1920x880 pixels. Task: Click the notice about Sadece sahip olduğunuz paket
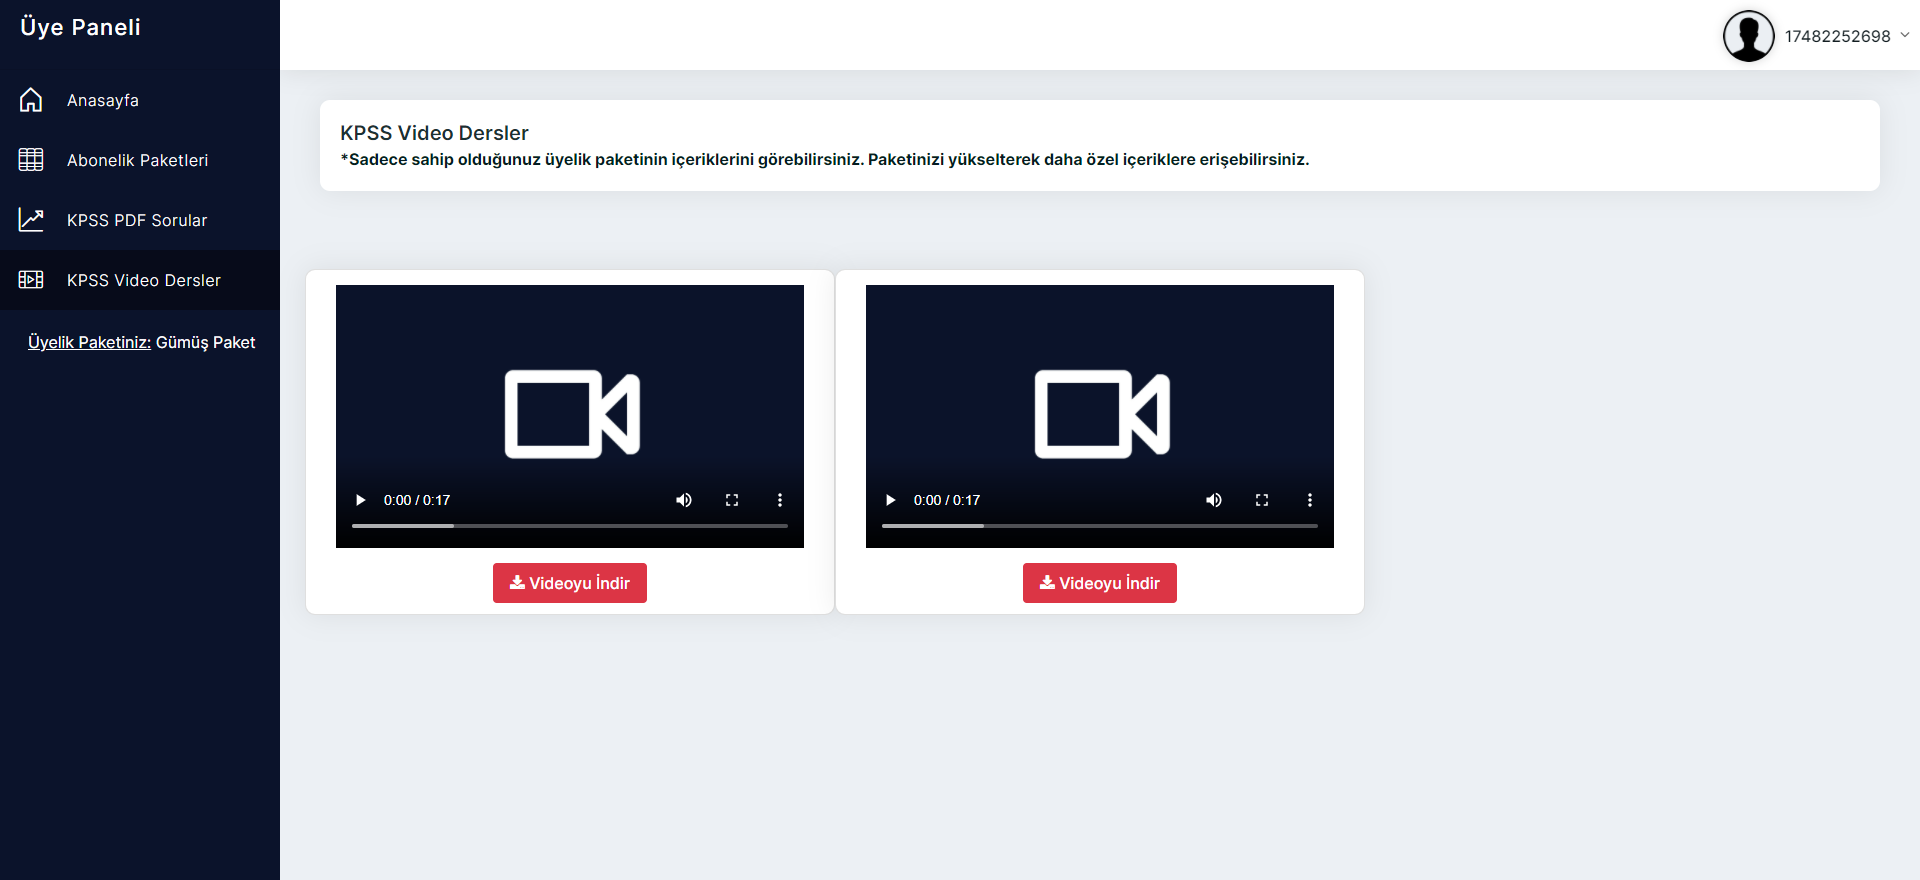point(825,160)
